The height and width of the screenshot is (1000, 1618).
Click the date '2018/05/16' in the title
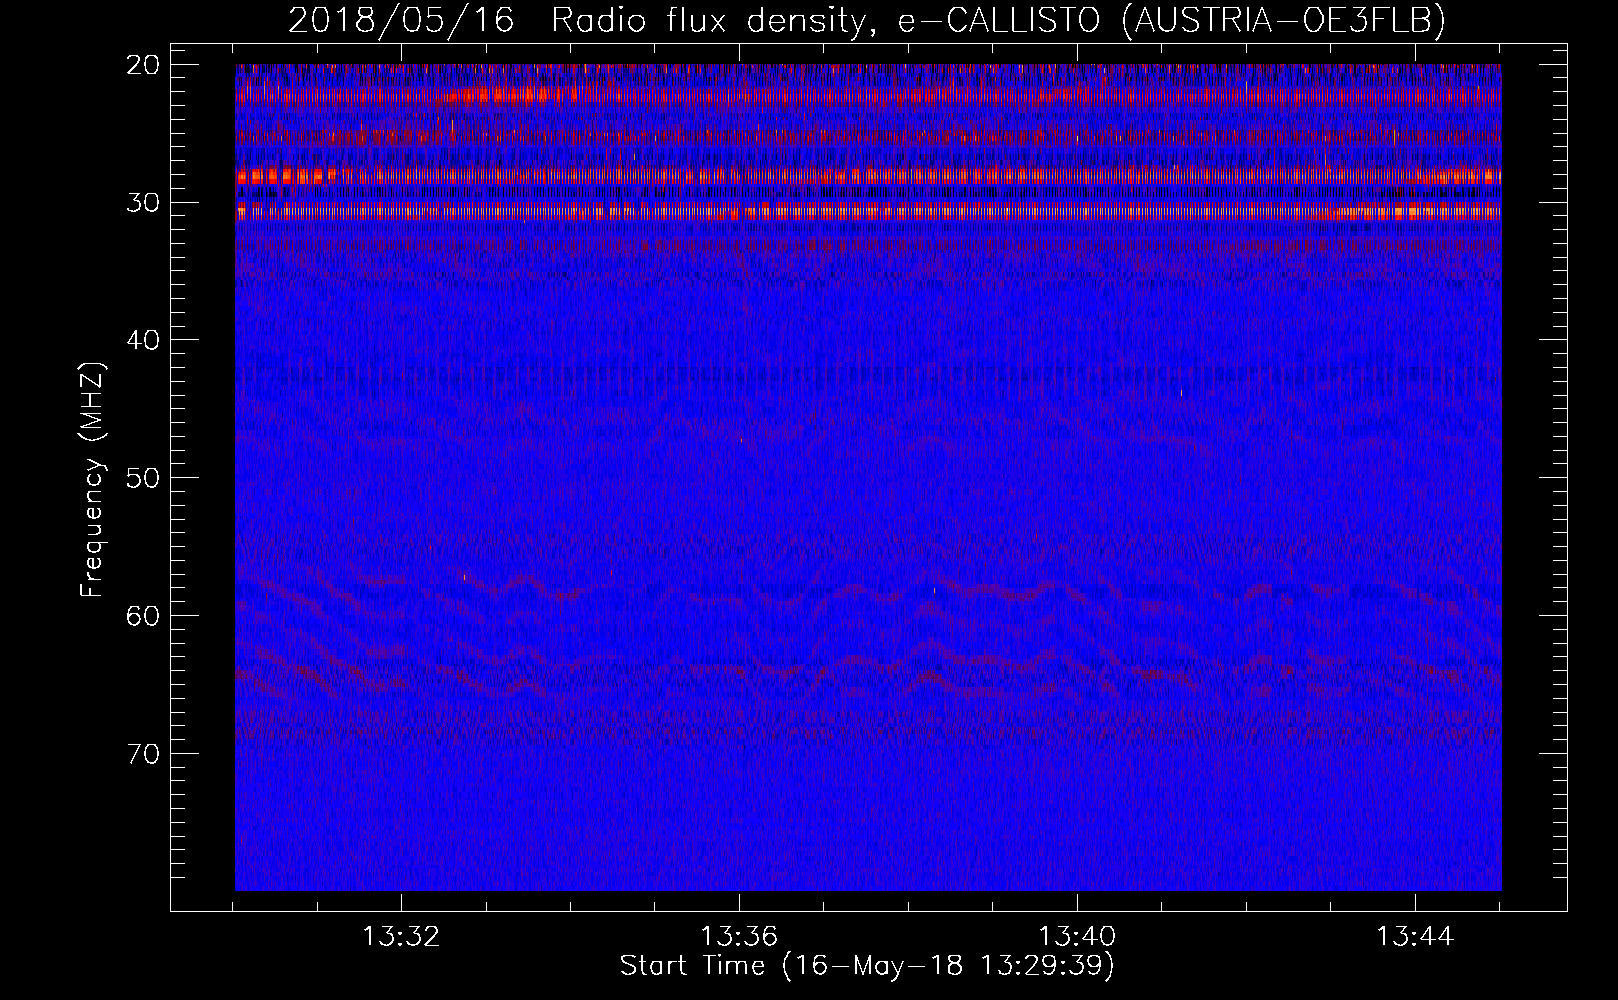pos(402,21)
